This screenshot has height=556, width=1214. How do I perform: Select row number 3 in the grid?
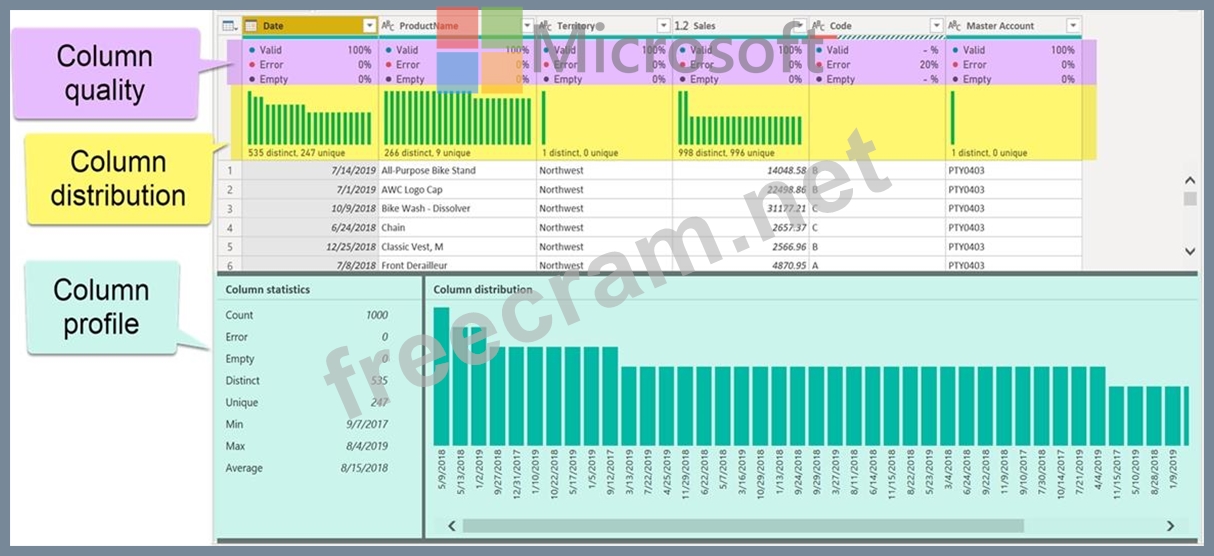point(229,209)
